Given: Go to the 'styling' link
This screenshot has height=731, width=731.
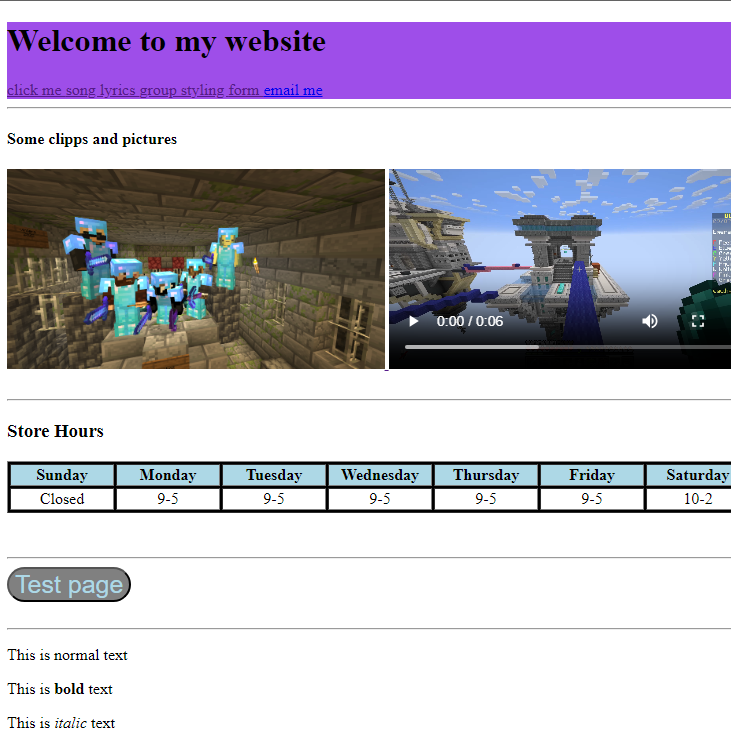Looking at the screenshot, I should tap(202, 90).
